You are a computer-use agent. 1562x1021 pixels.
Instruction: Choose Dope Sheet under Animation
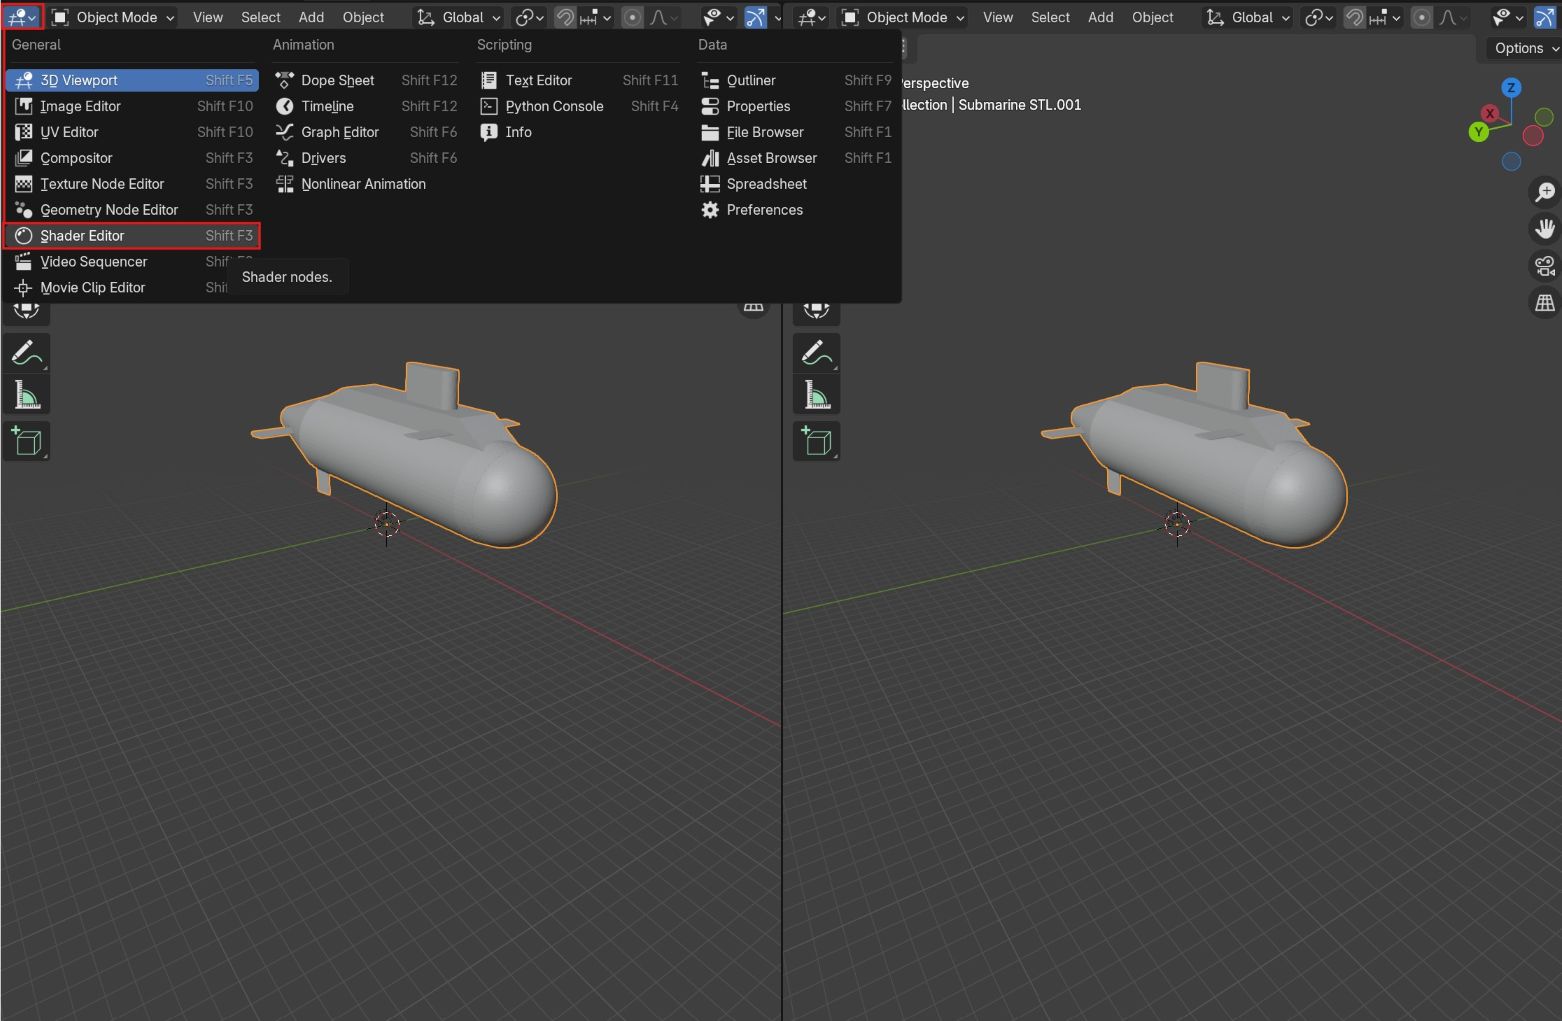(x=366, y=80)
